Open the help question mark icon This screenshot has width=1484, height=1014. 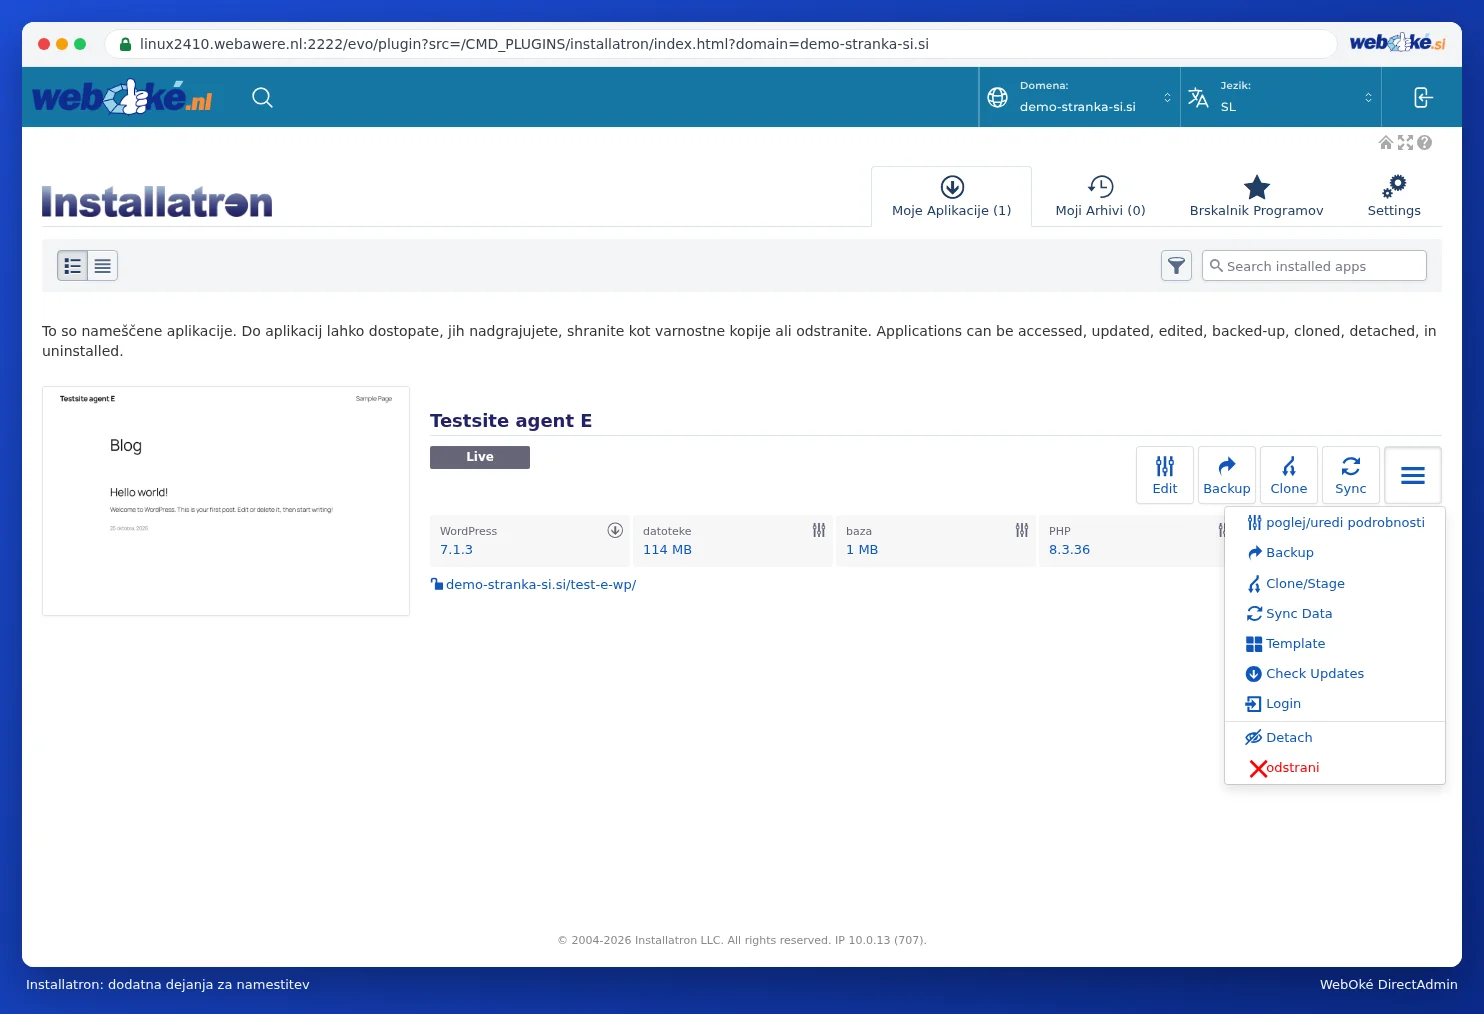point(1424,143)
